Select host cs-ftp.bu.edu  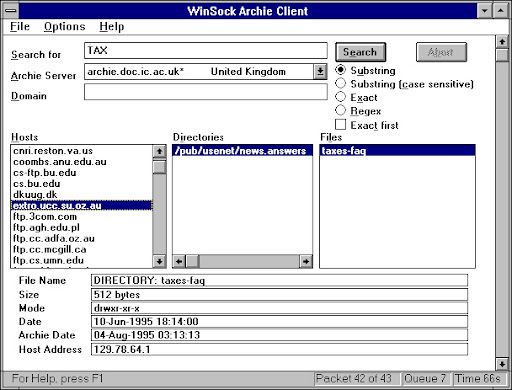point(81,173)
